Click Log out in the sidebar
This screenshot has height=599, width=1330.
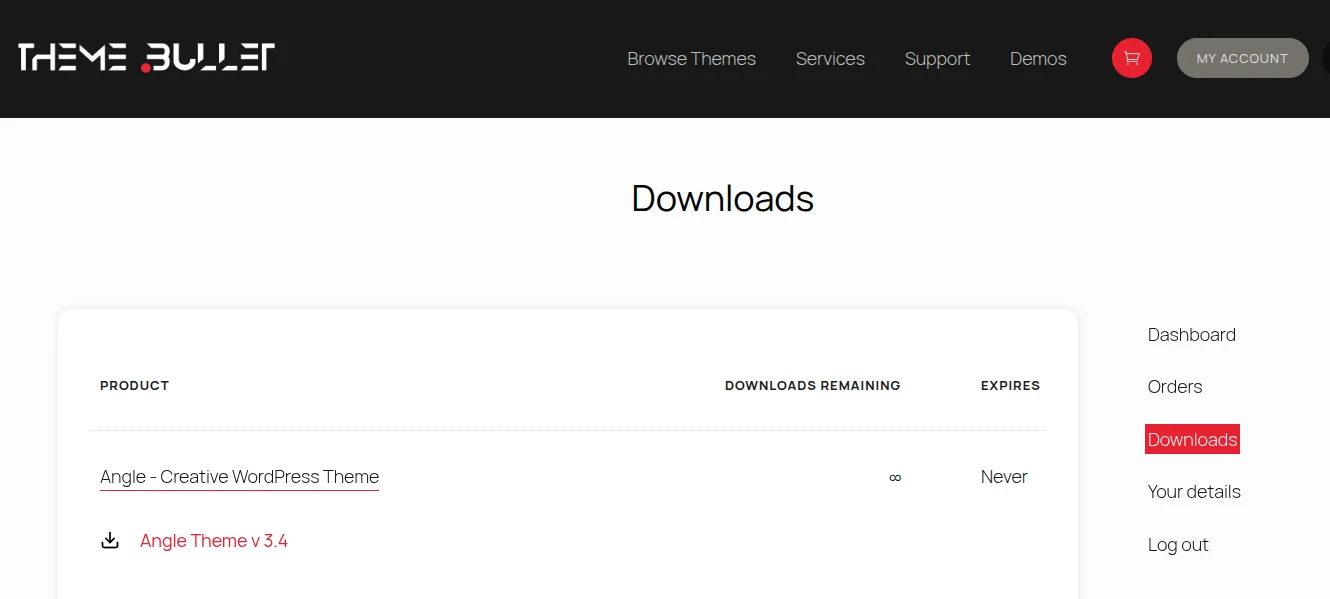click(1178, 544)
